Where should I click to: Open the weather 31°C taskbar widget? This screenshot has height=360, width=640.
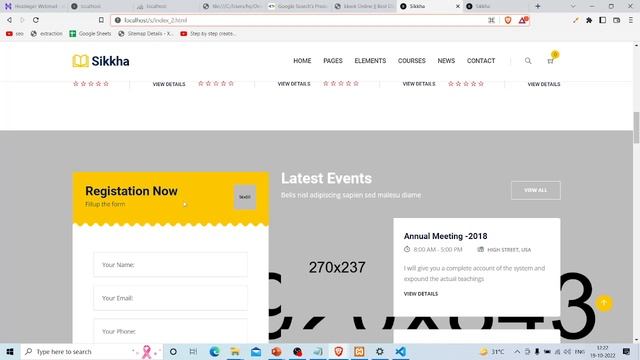coord(492,351)
